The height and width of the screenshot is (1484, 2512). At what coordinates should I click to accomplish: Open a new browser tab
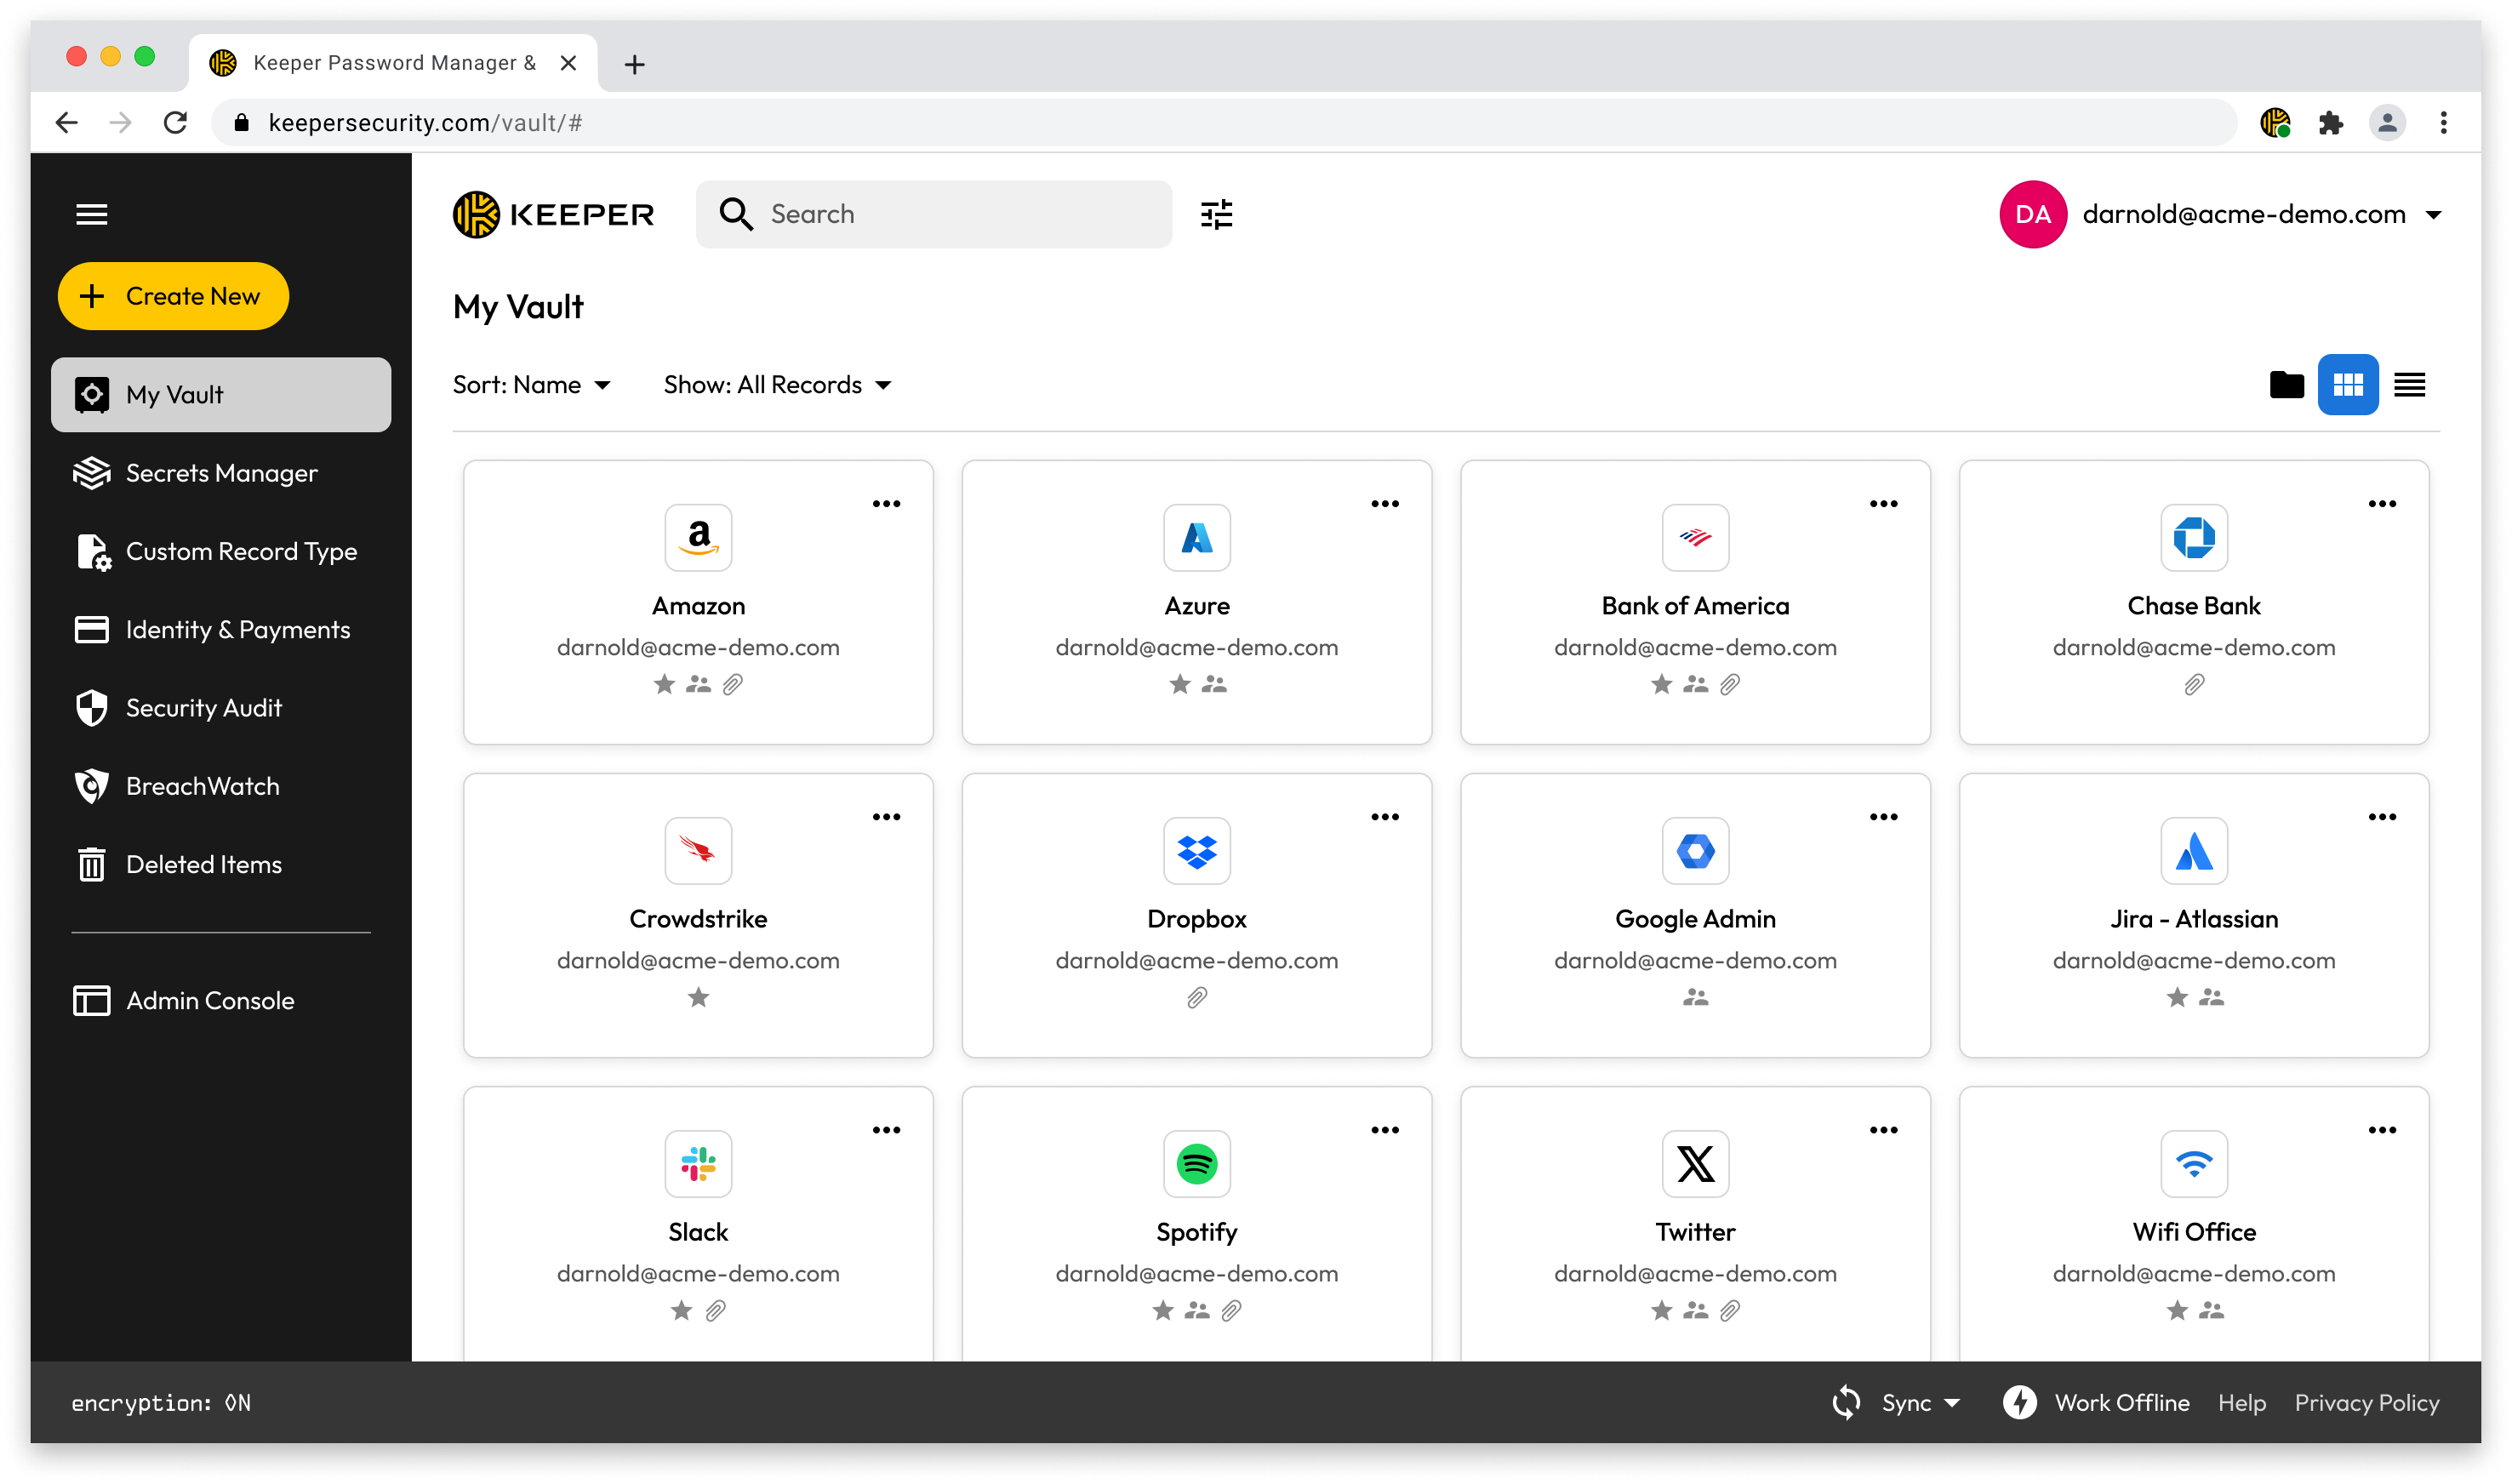pyautogui.click(x=634, y=64)
